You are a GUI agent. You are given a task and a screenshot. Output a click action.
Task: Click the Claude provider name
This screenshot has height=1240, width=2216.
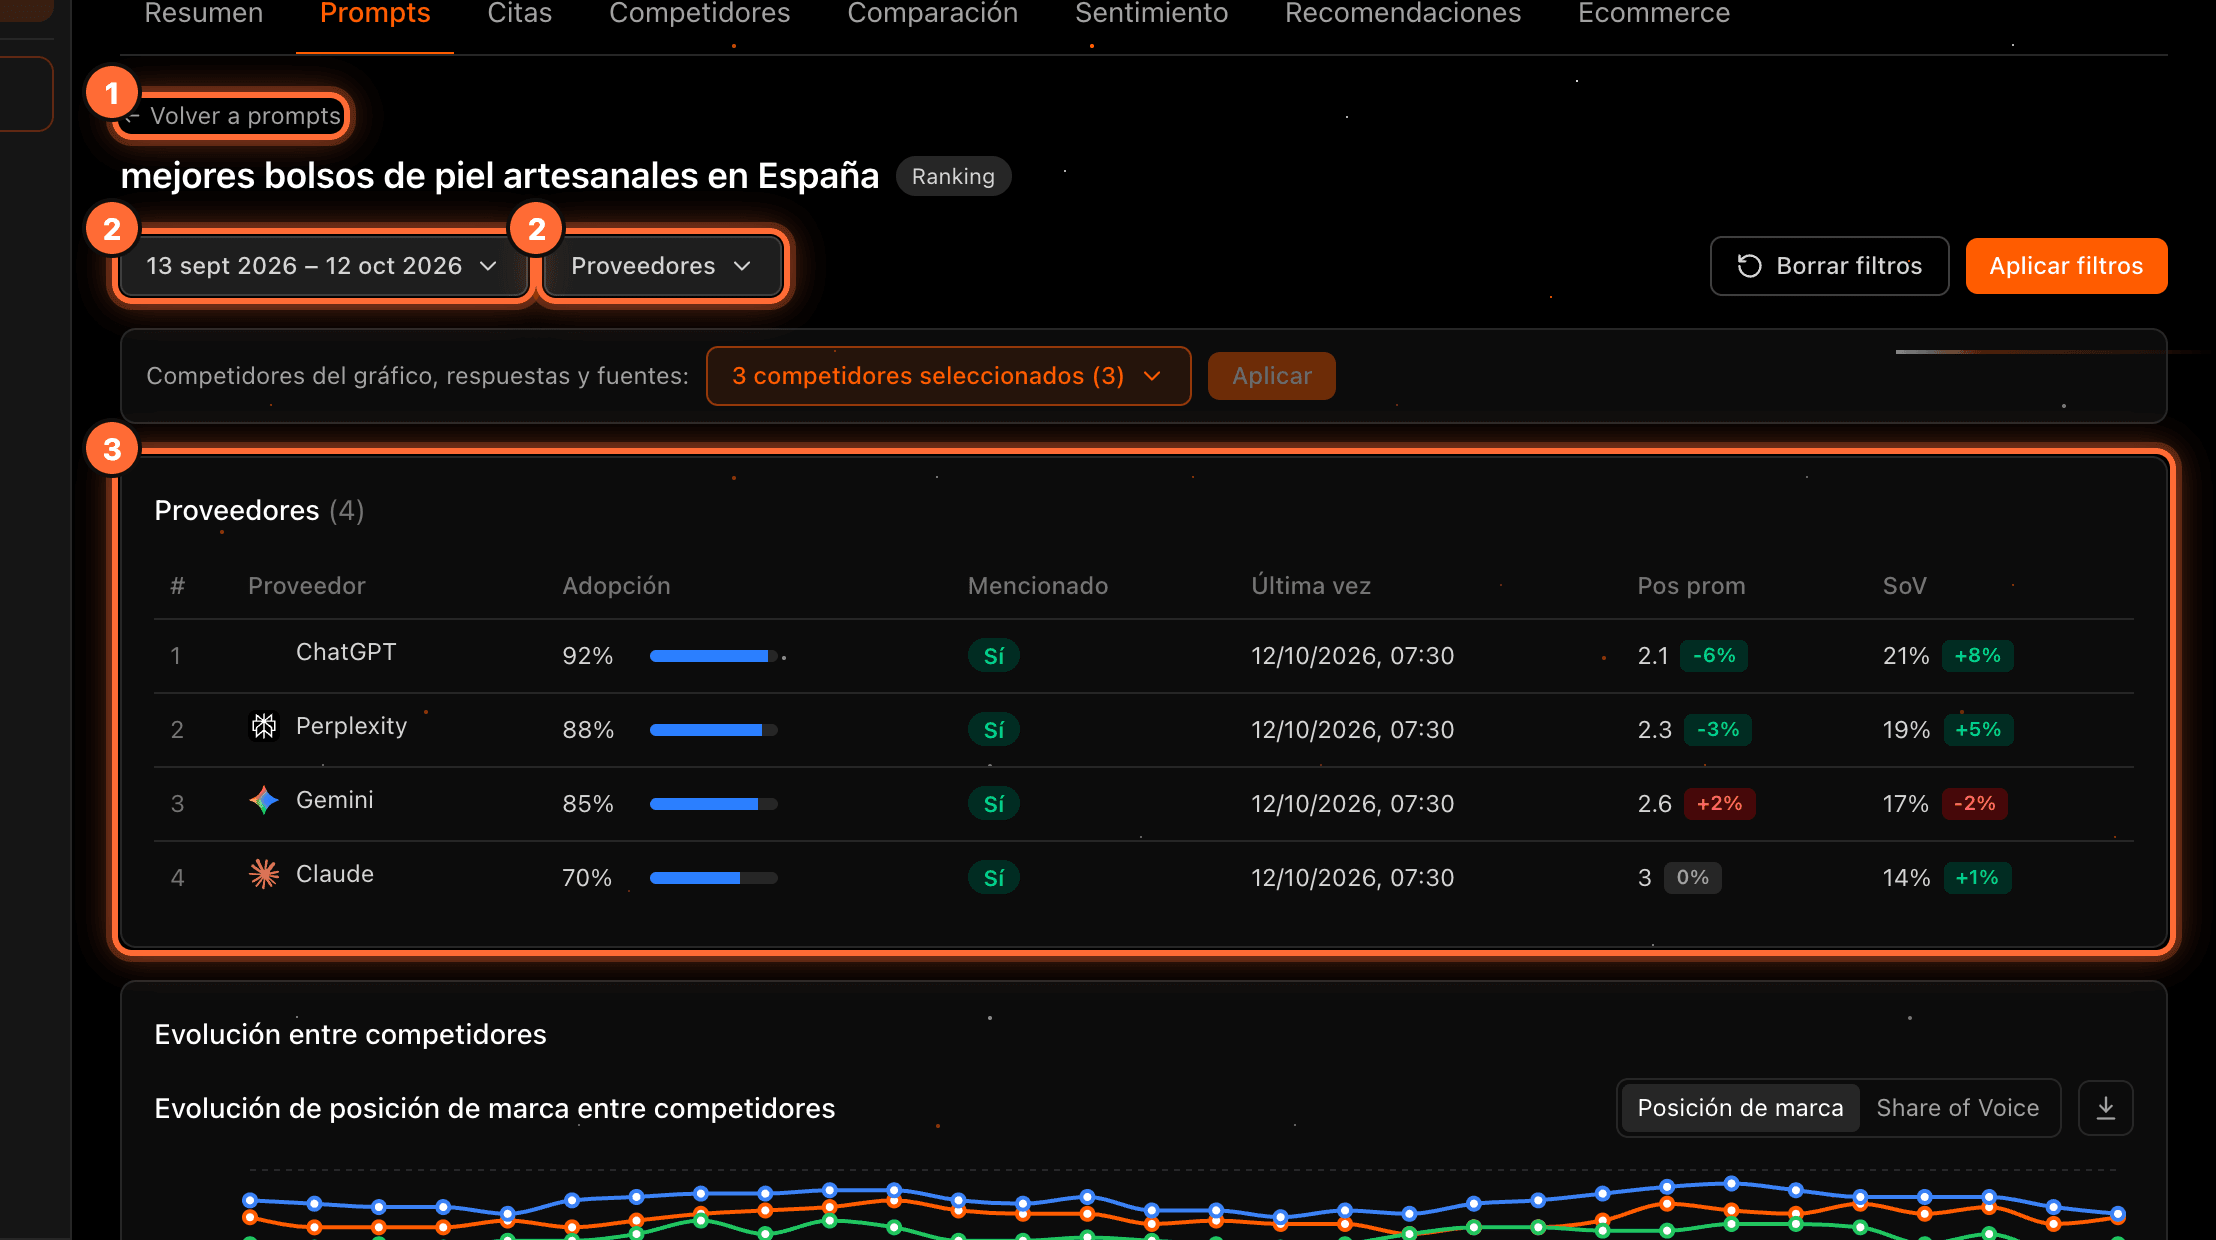334,874
